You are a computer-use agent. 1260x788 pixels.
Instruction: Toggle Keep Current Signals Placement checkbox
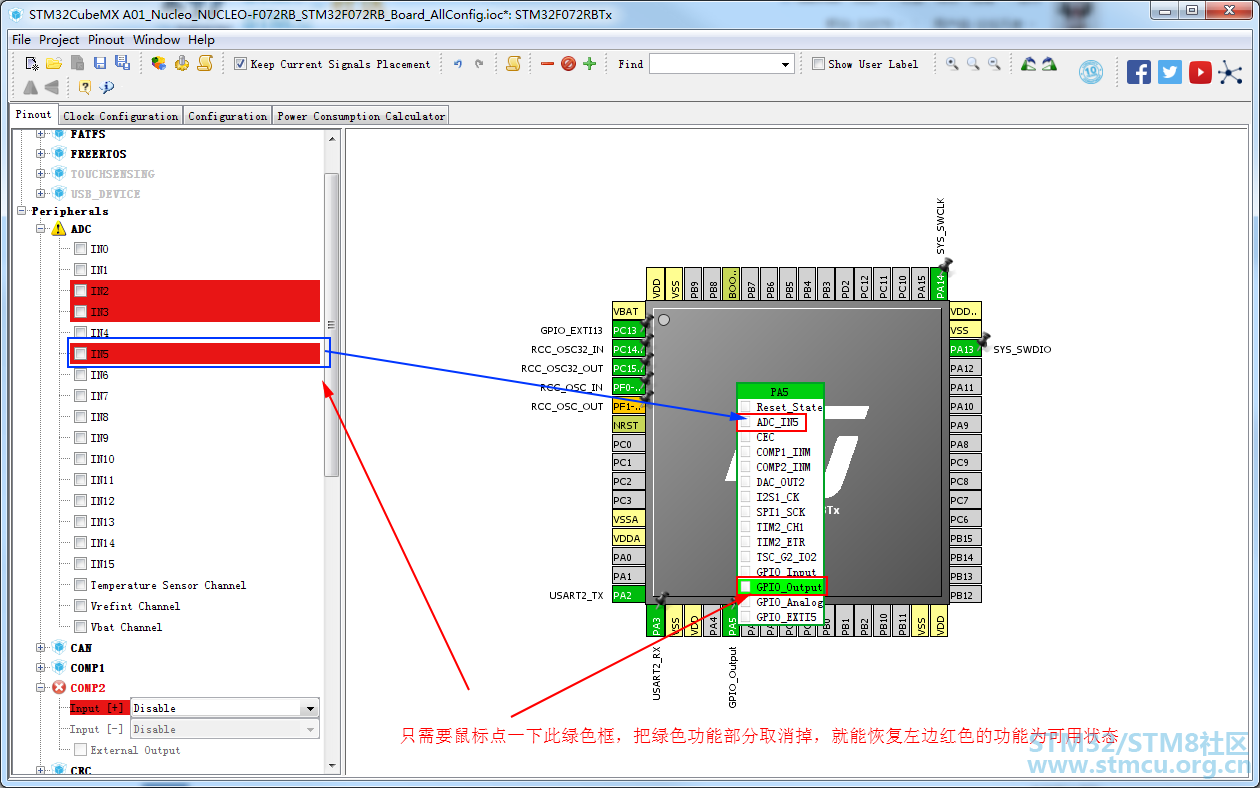tap(240, 64)
